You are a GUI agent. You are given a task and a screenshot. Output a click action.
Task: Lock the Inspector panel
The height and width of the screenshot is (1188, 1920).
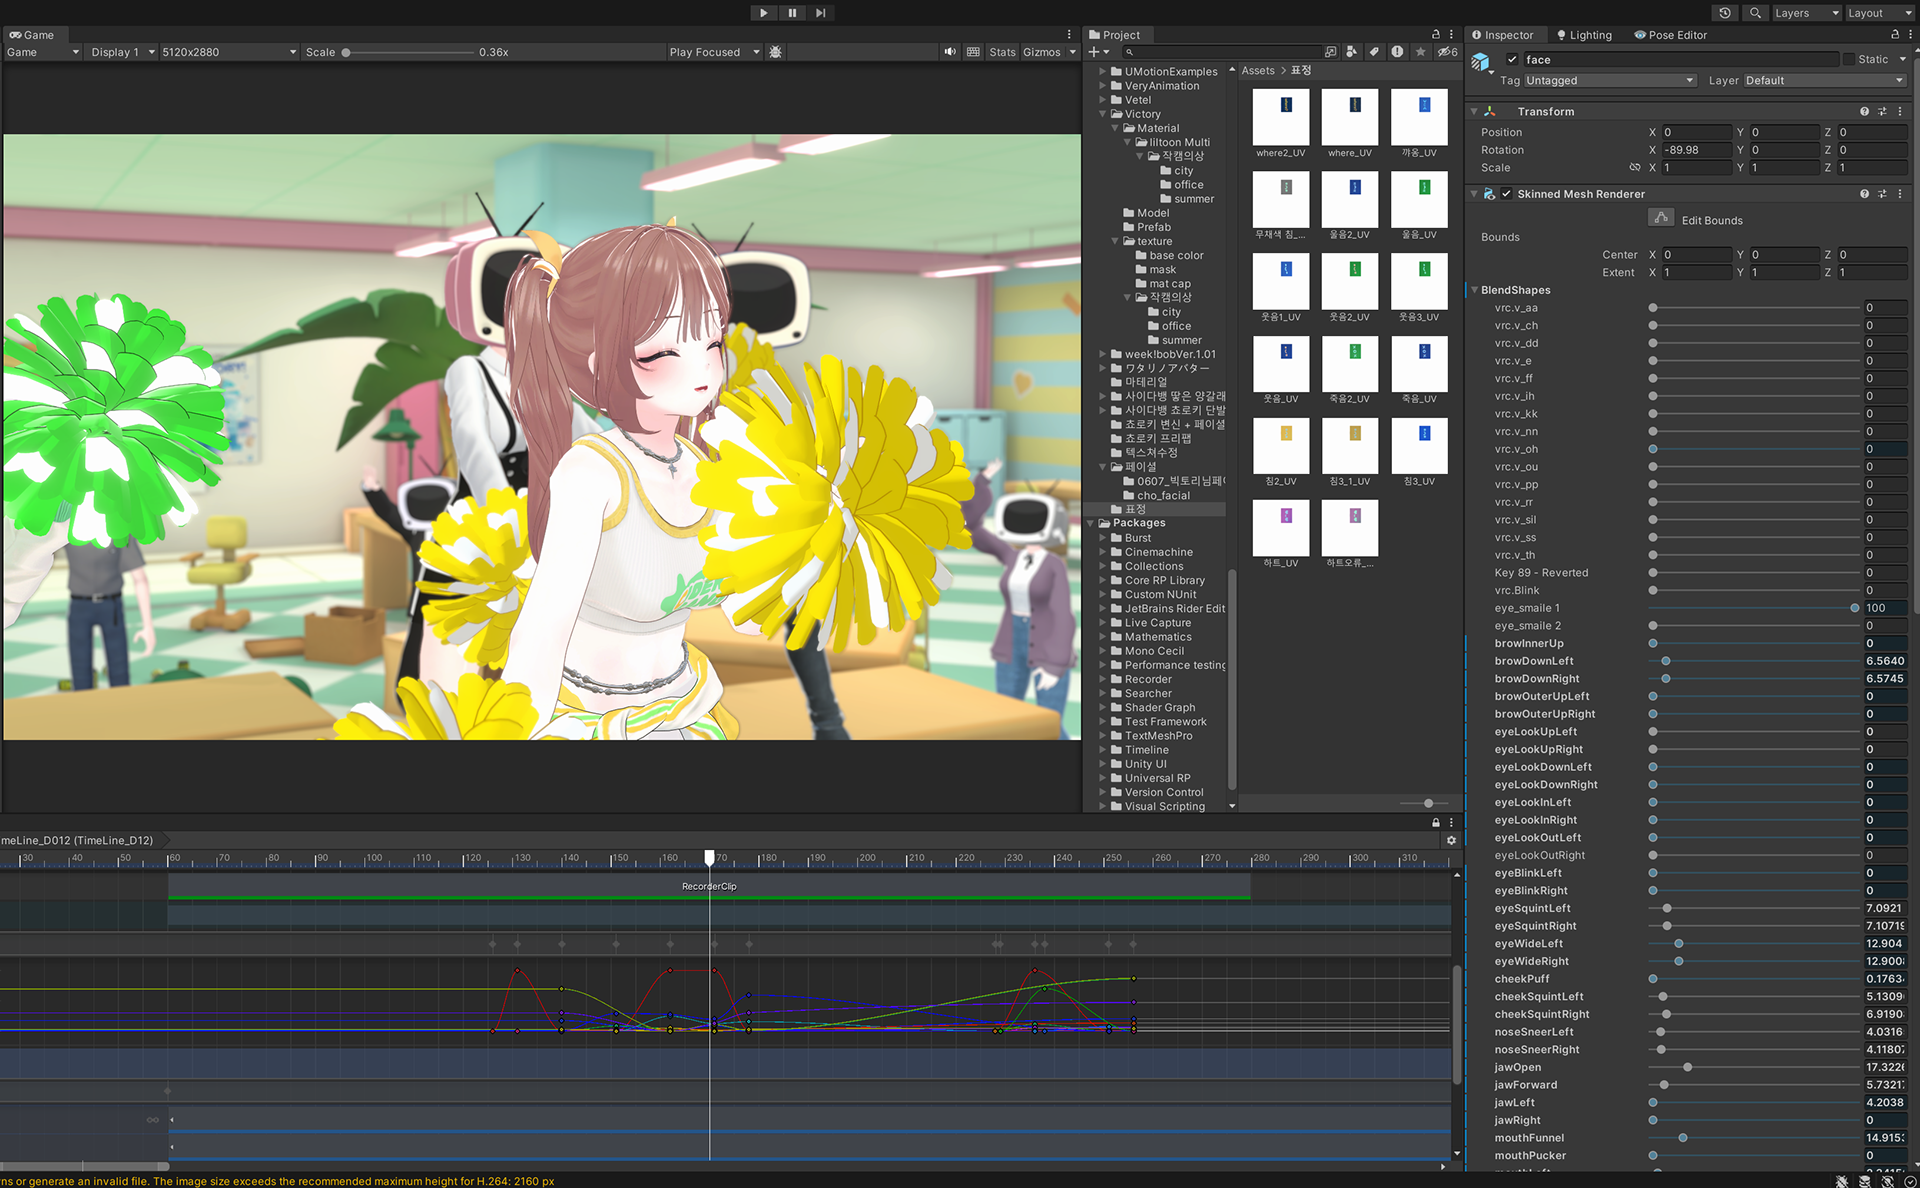pyautogui.click(x=1894, y=35)
